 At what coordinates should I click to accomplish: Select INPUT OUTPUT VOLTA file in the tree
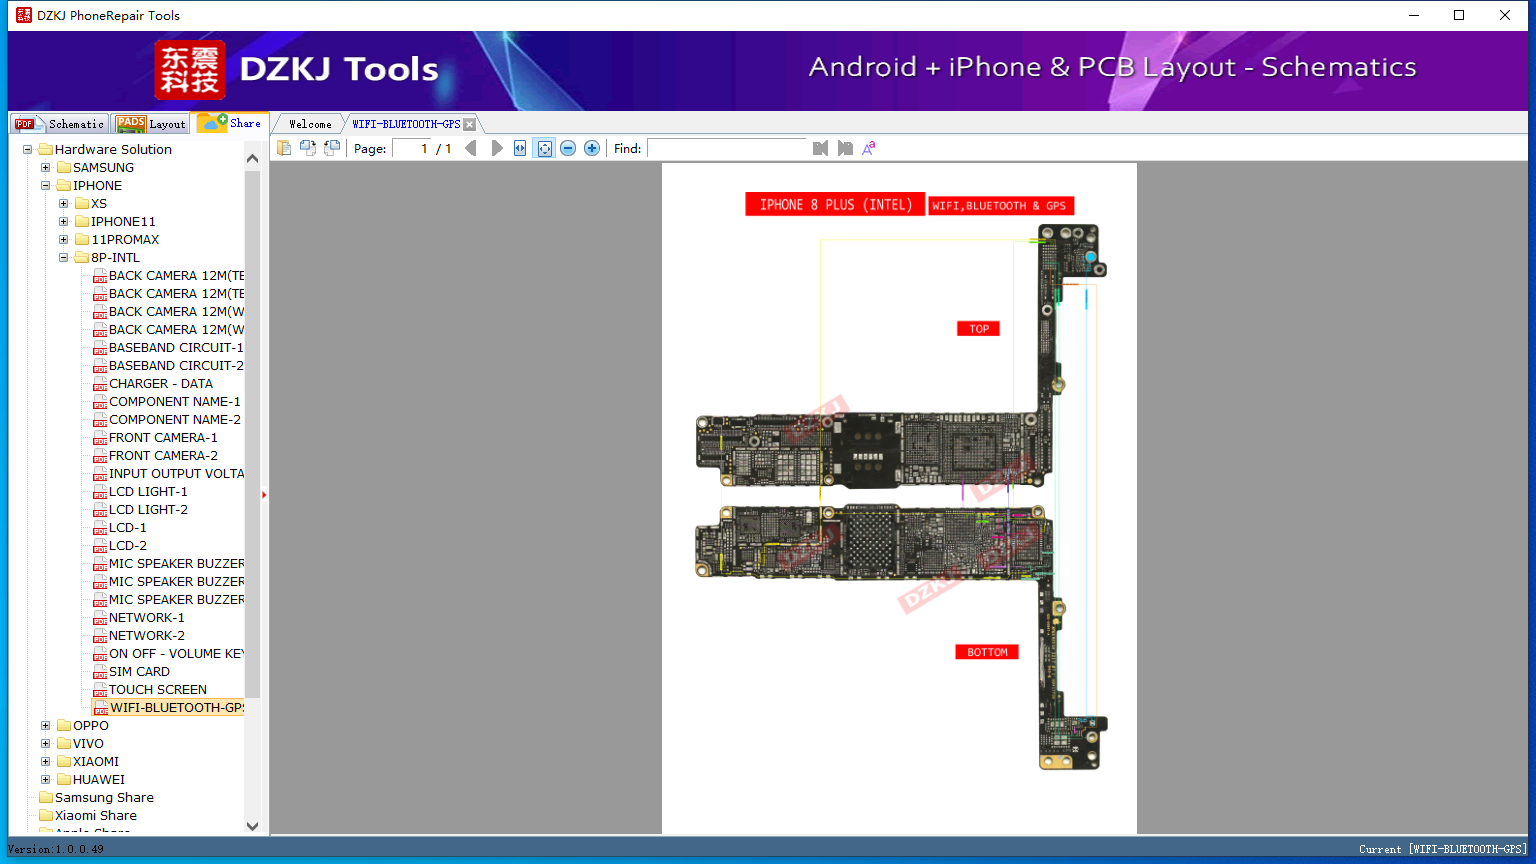(176, 474)
